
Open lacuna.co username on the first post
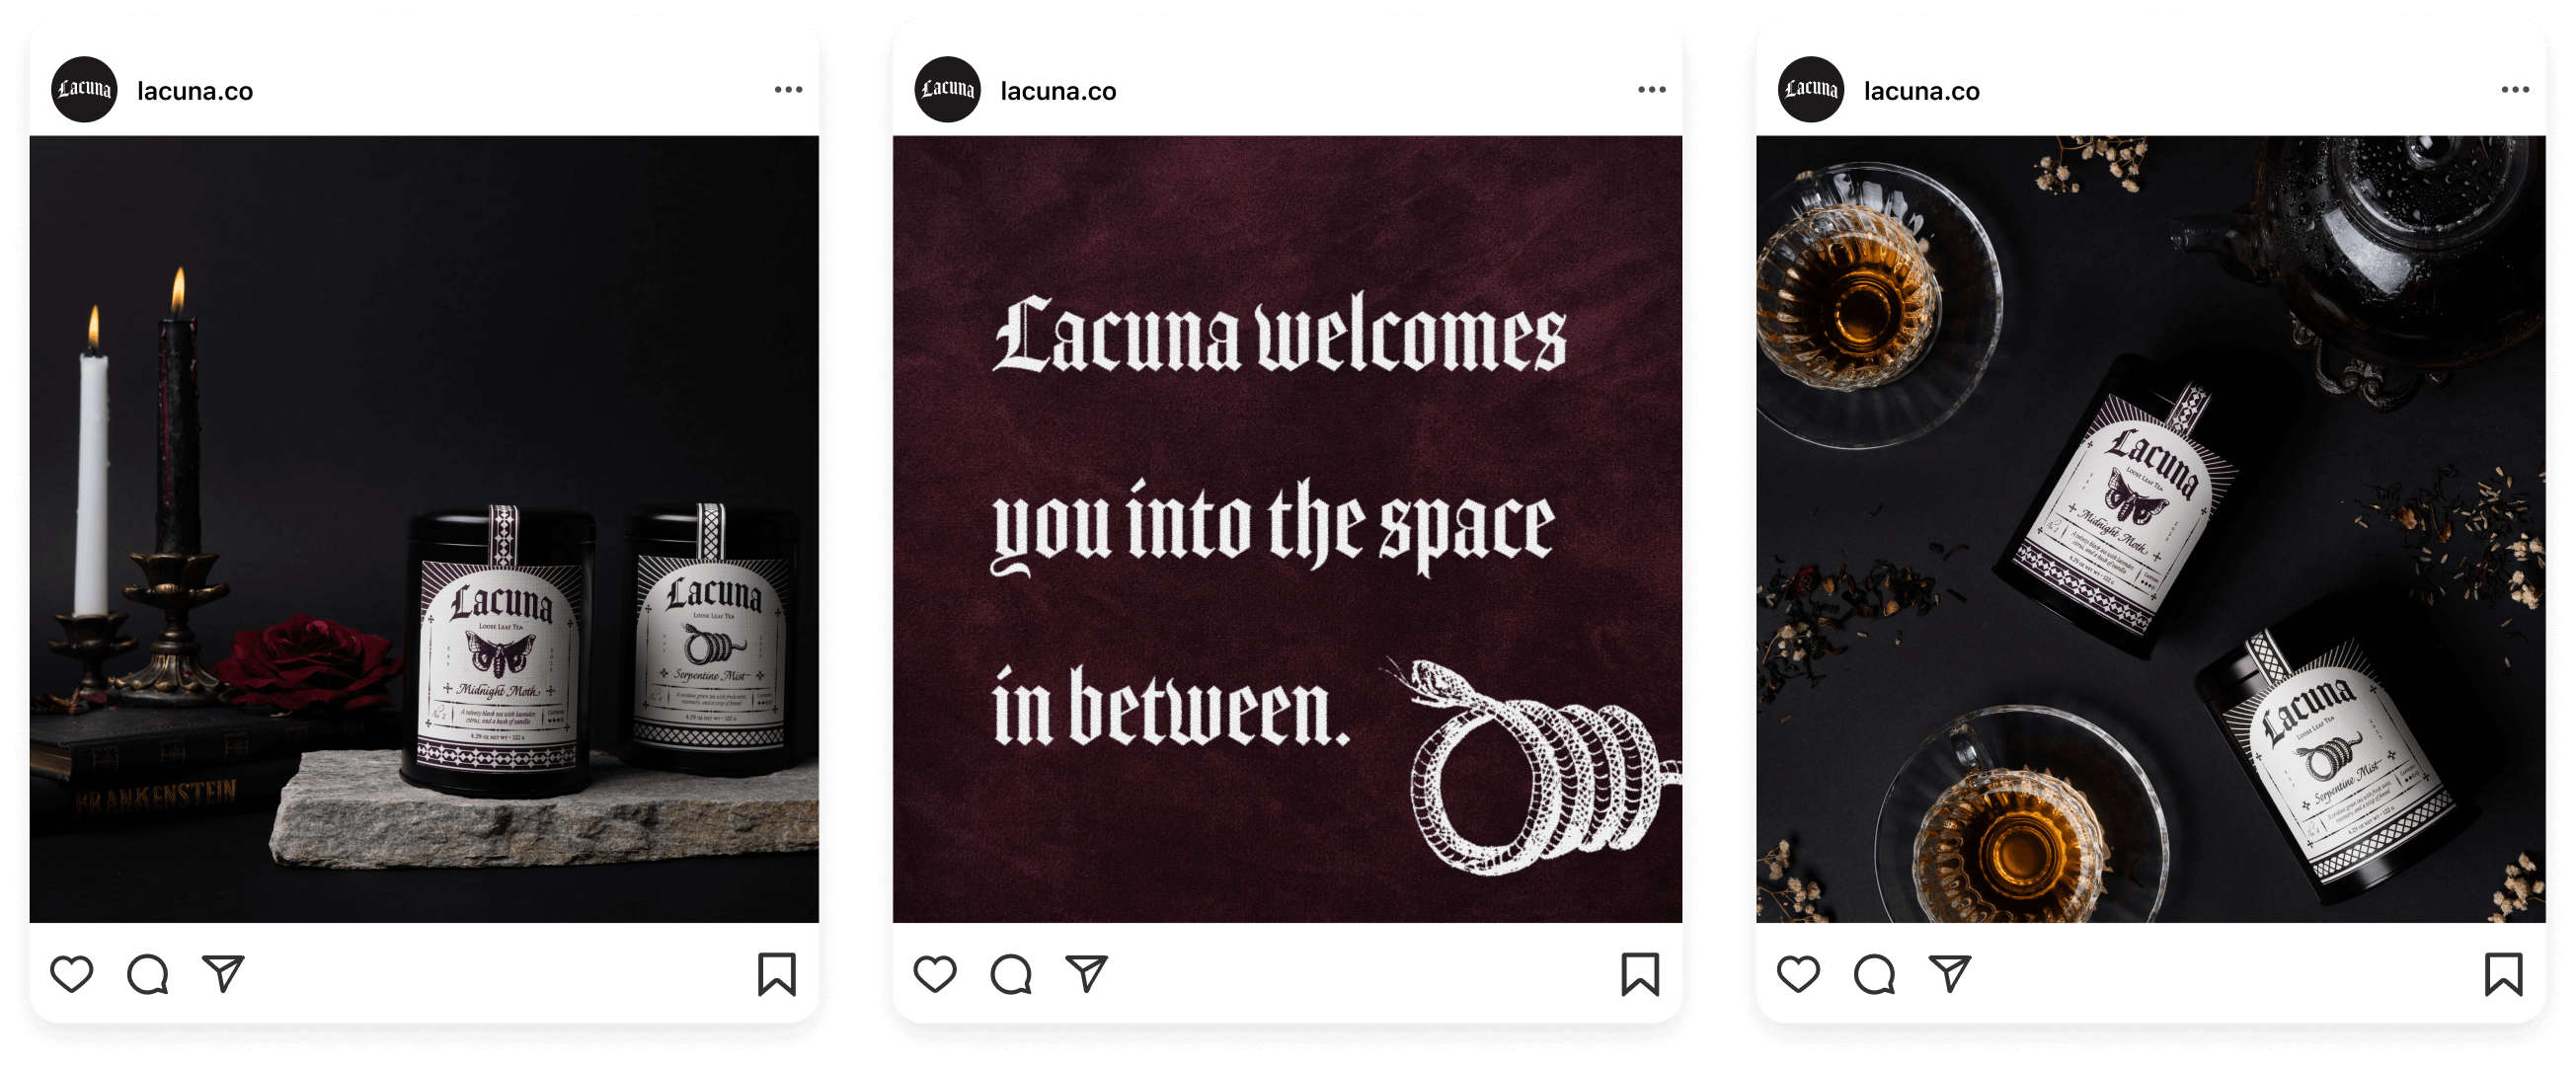coord(195,91)
